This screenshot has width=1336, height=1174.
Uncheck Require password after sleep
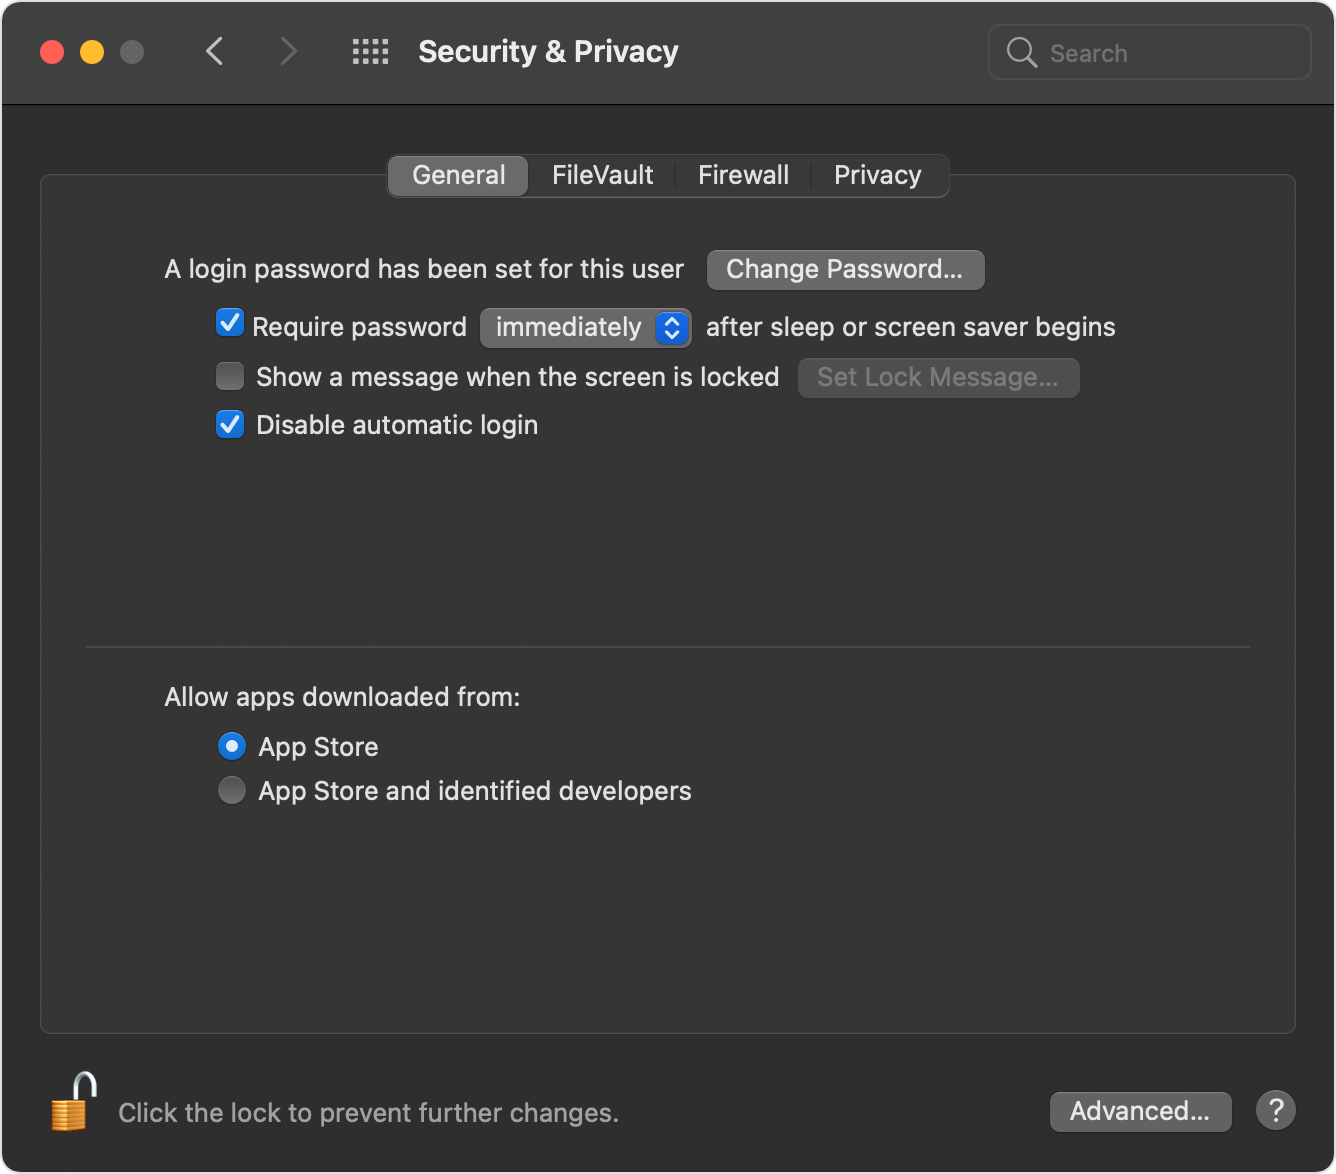coord(229,322)
